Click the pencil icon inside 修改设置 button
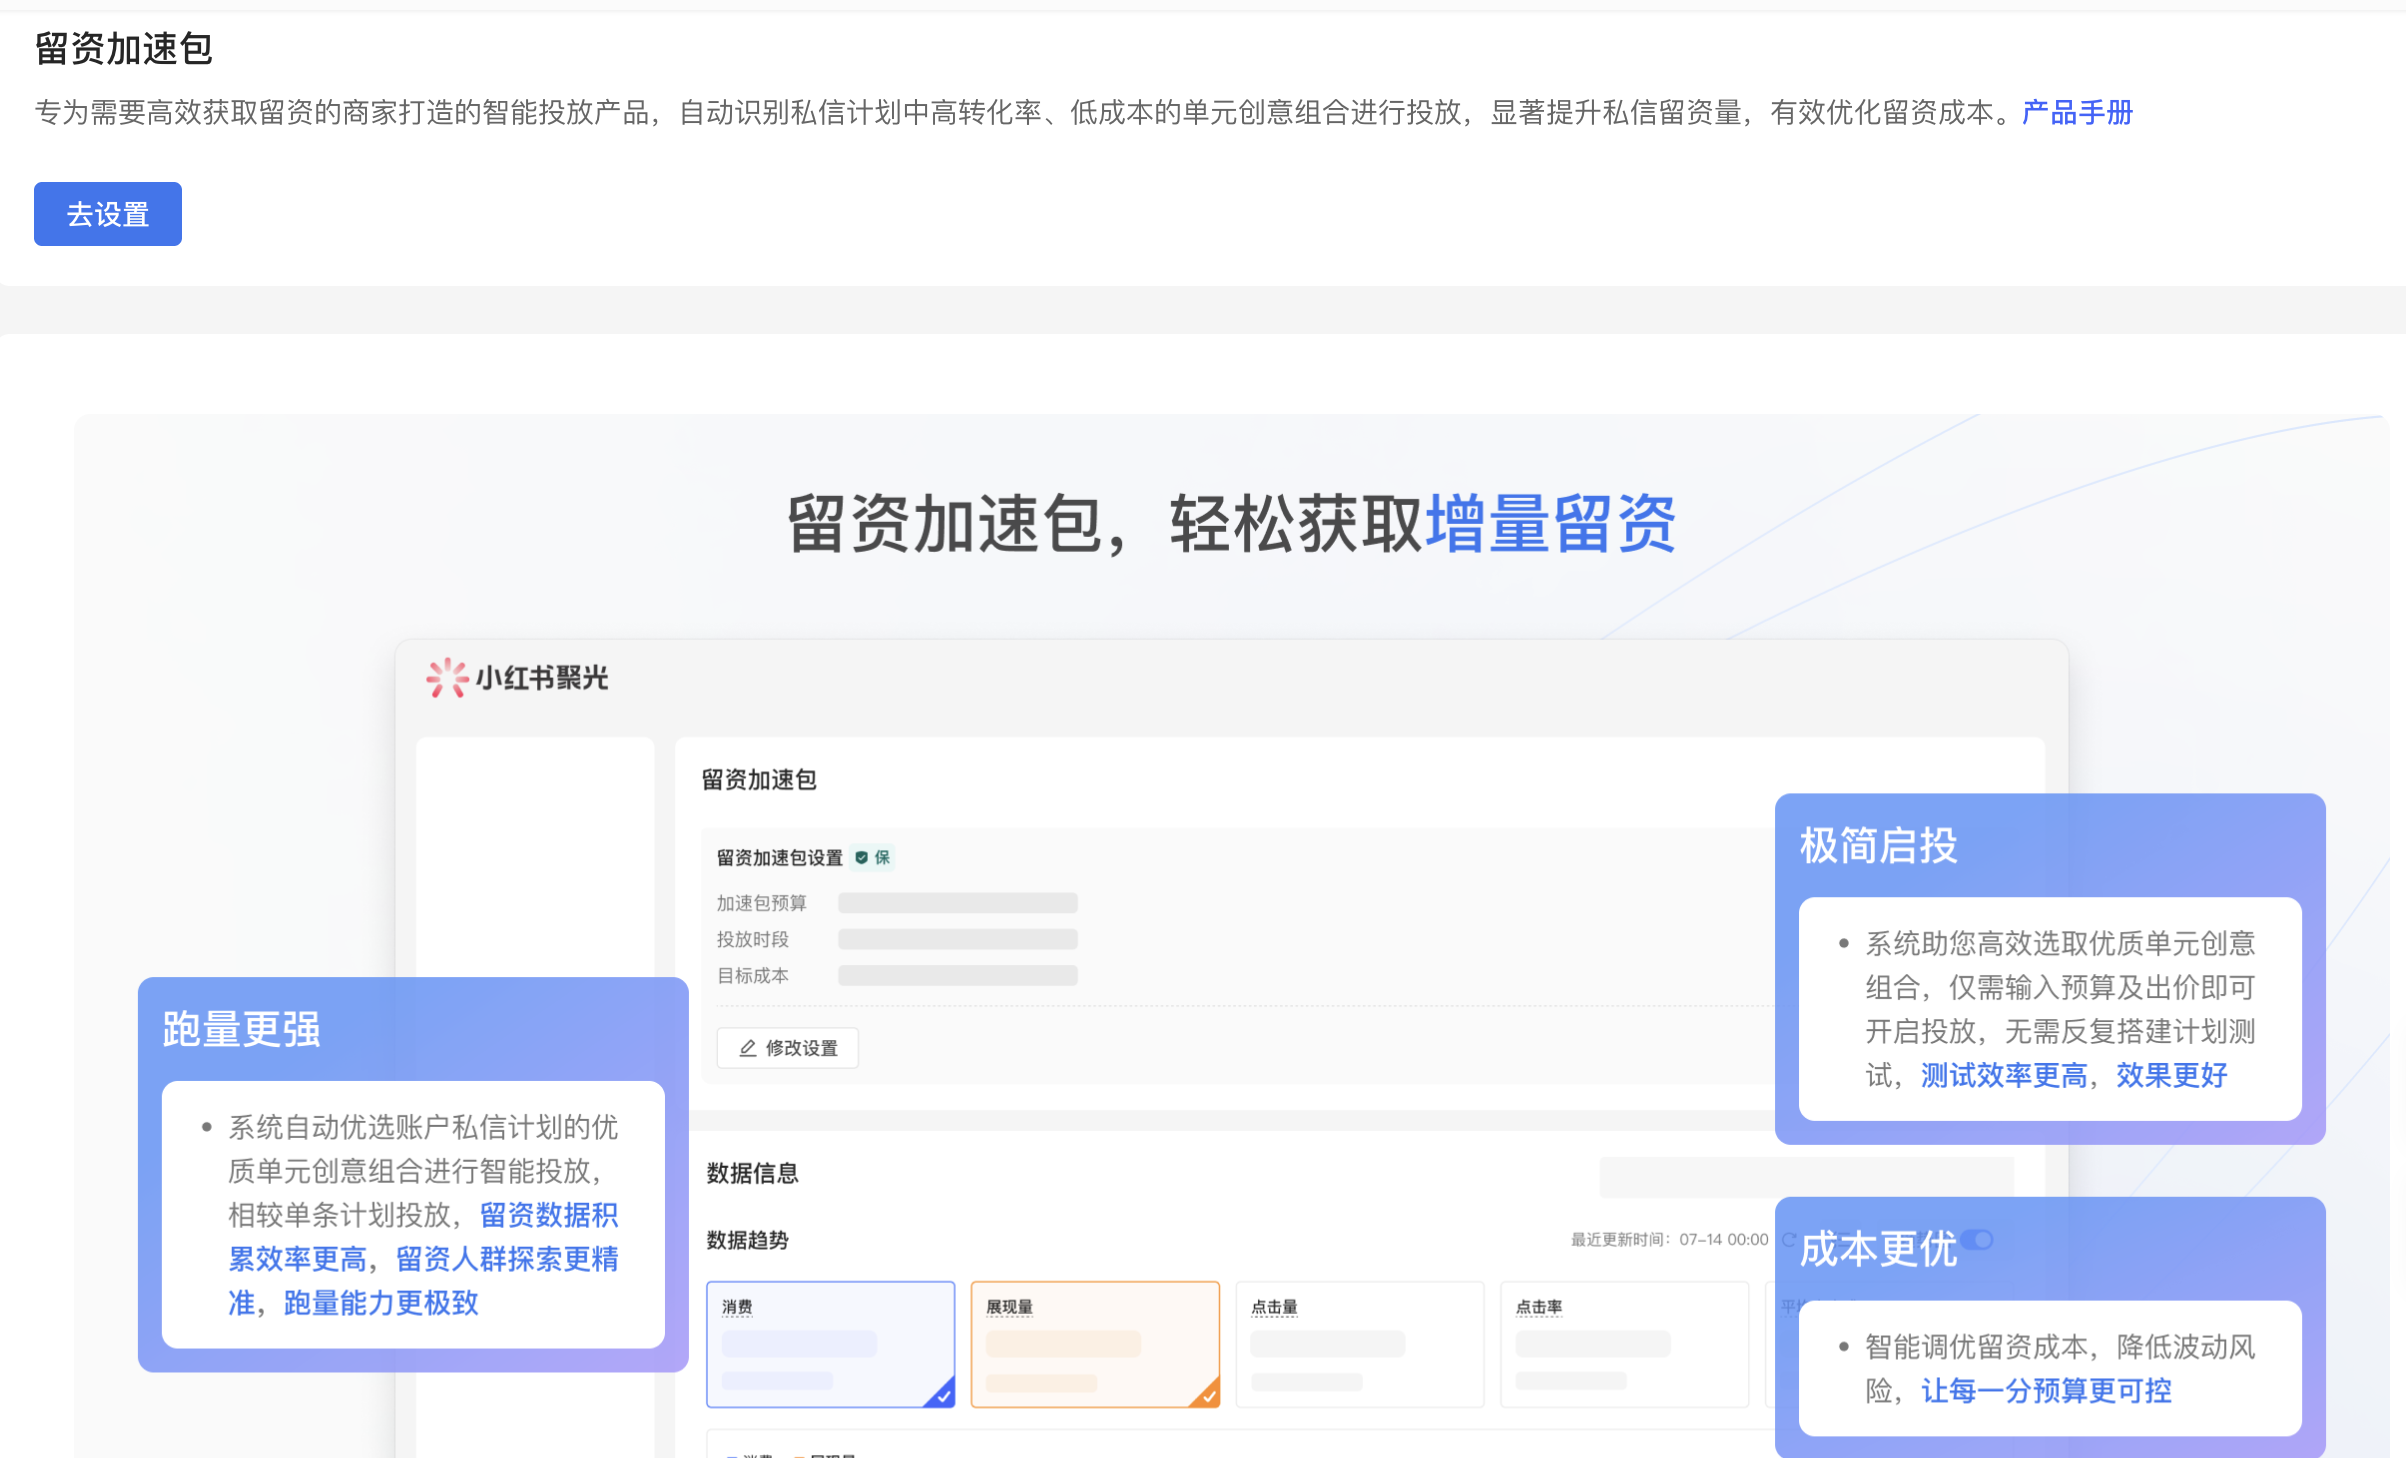Screen dimensions: 2406x1458 click(748, 1048)
